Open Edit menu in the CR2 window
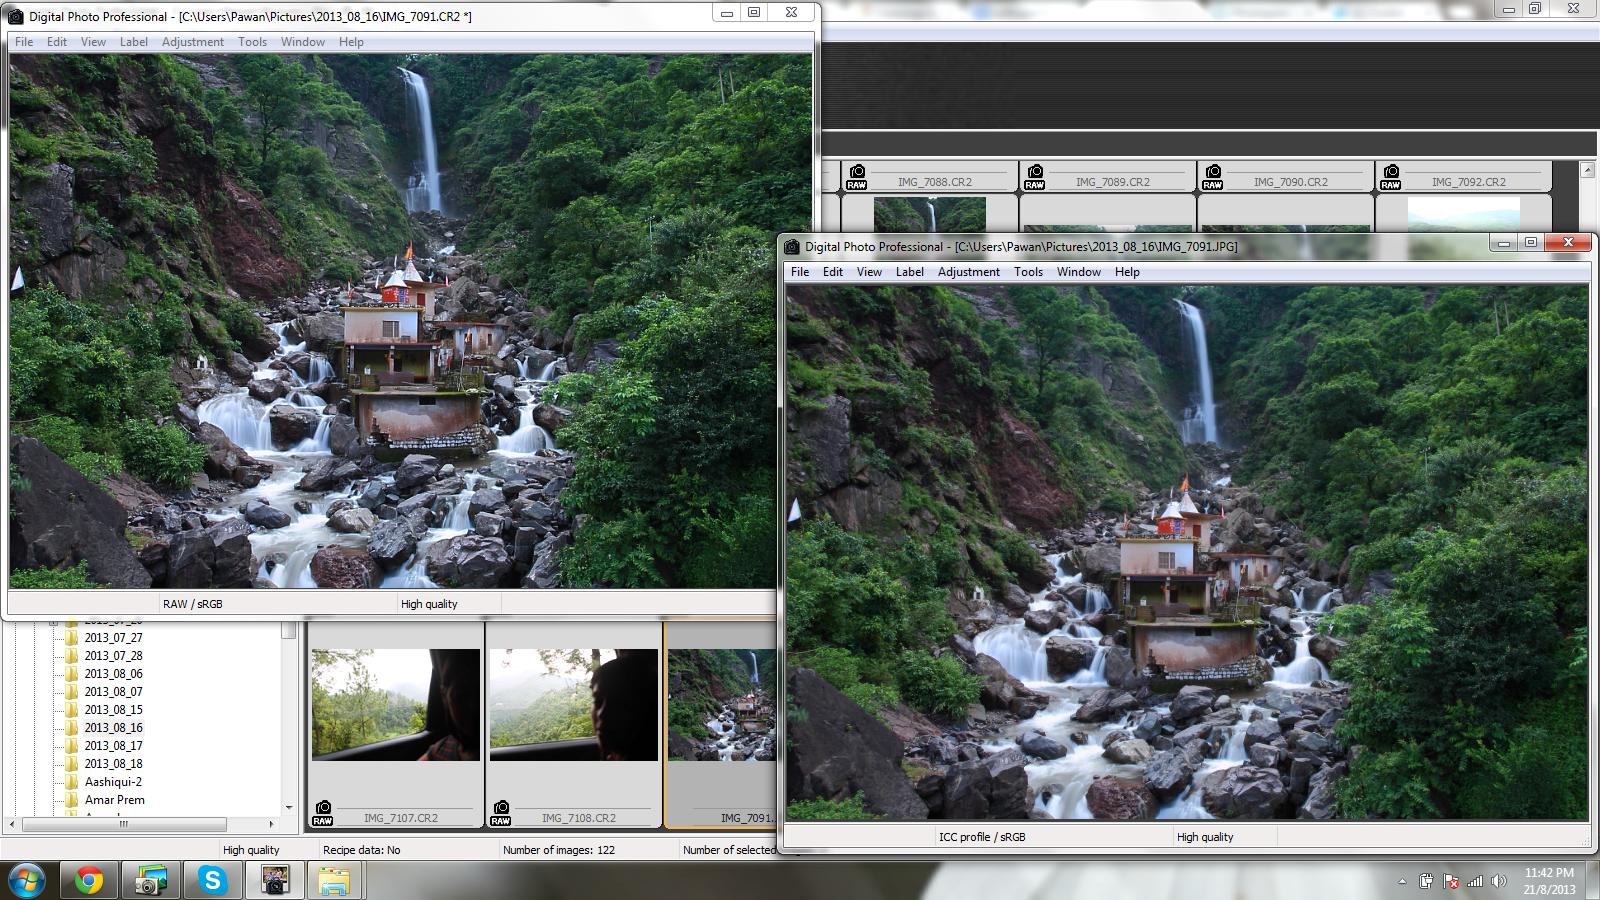 coord(57,42)
